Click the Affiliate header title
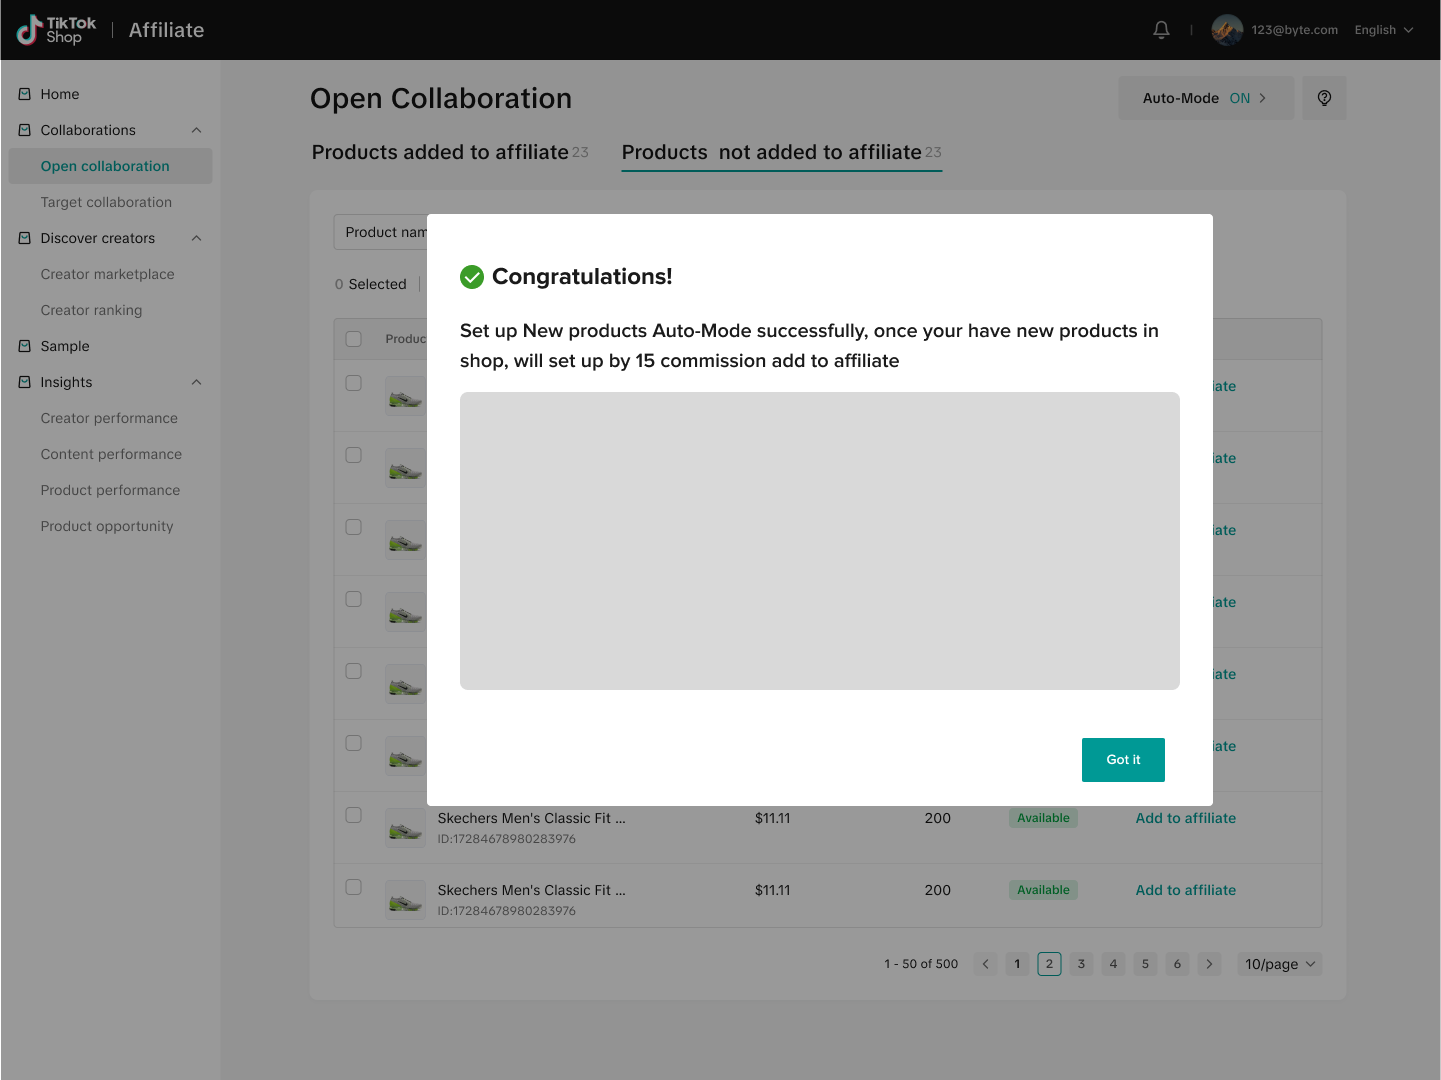Screen dimensions: 1441x1080 (x=166, y=30)
